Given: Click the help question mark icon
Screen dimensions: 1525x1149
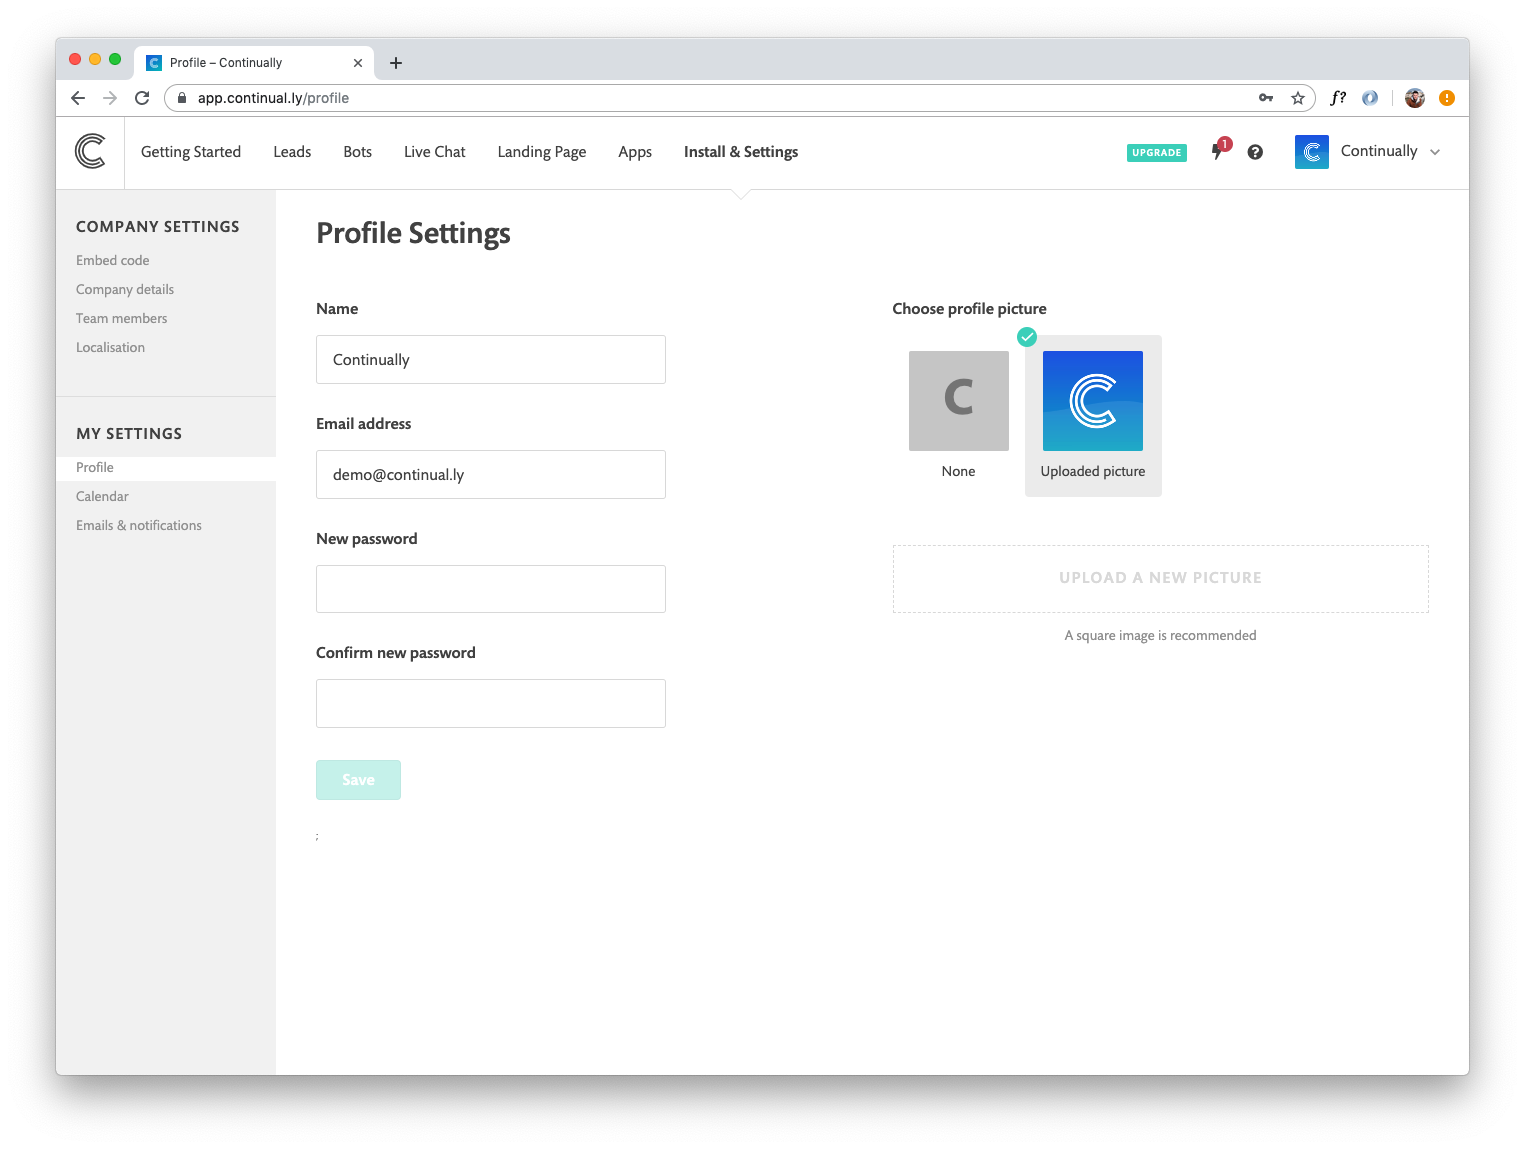Looking at the screenshot, I should [x=1255, y=152].
